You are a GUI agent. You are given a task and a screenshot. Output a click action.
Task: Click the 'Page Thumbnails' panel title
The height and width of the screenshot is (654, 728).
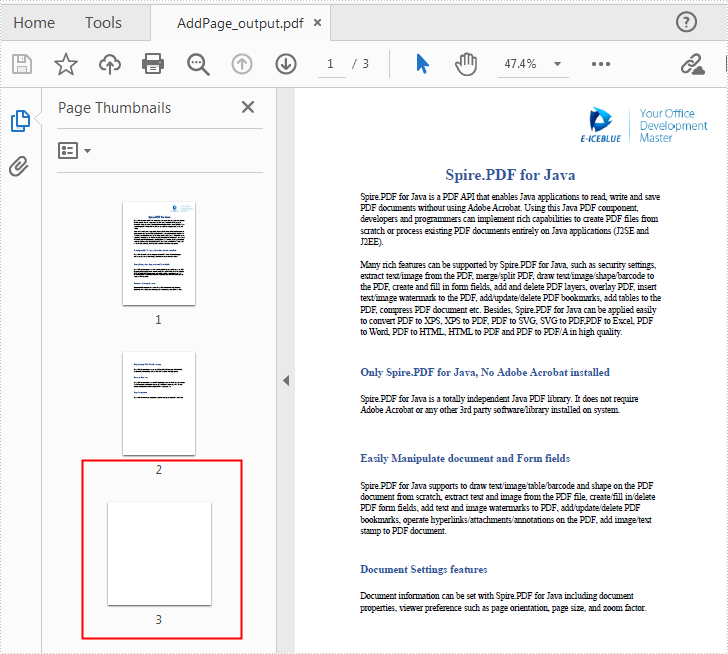115,108
